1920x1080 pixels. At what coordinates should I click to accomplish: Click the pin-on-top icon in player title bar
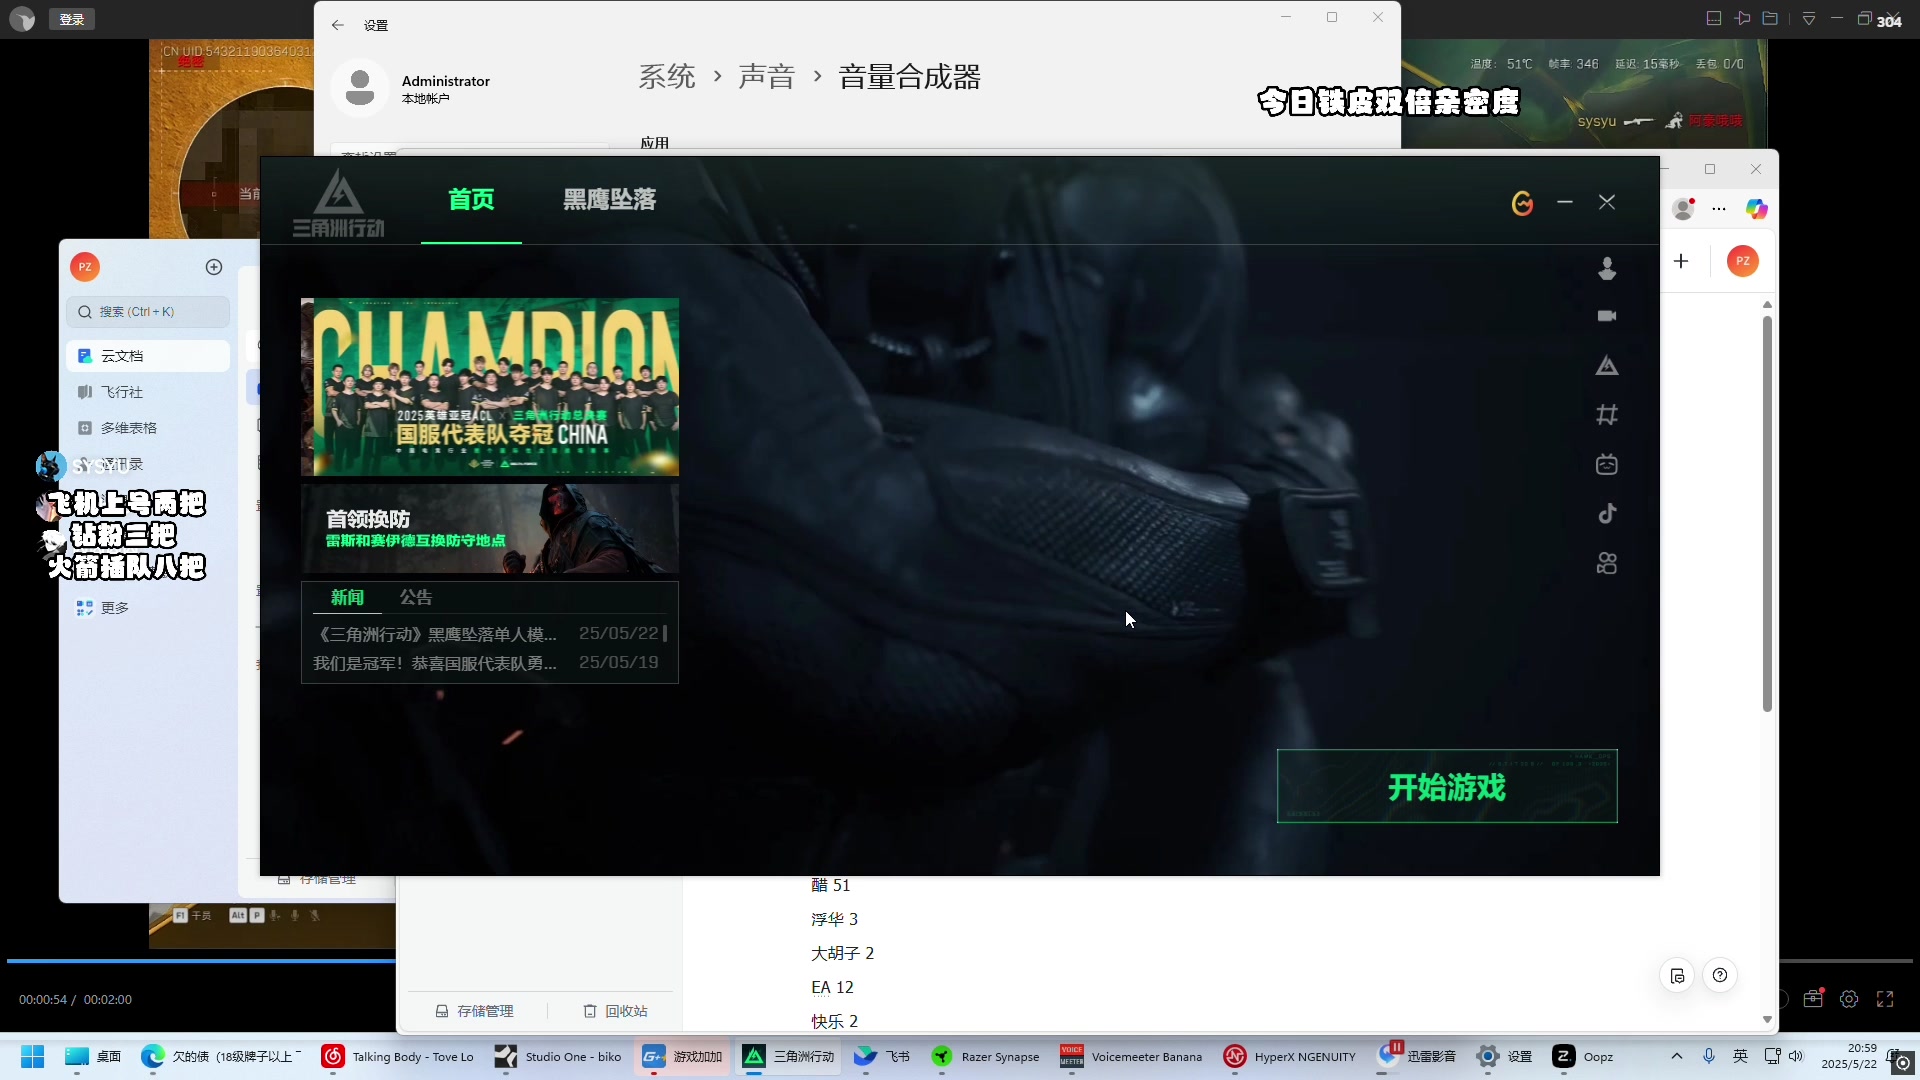[x=1742, y=19]
